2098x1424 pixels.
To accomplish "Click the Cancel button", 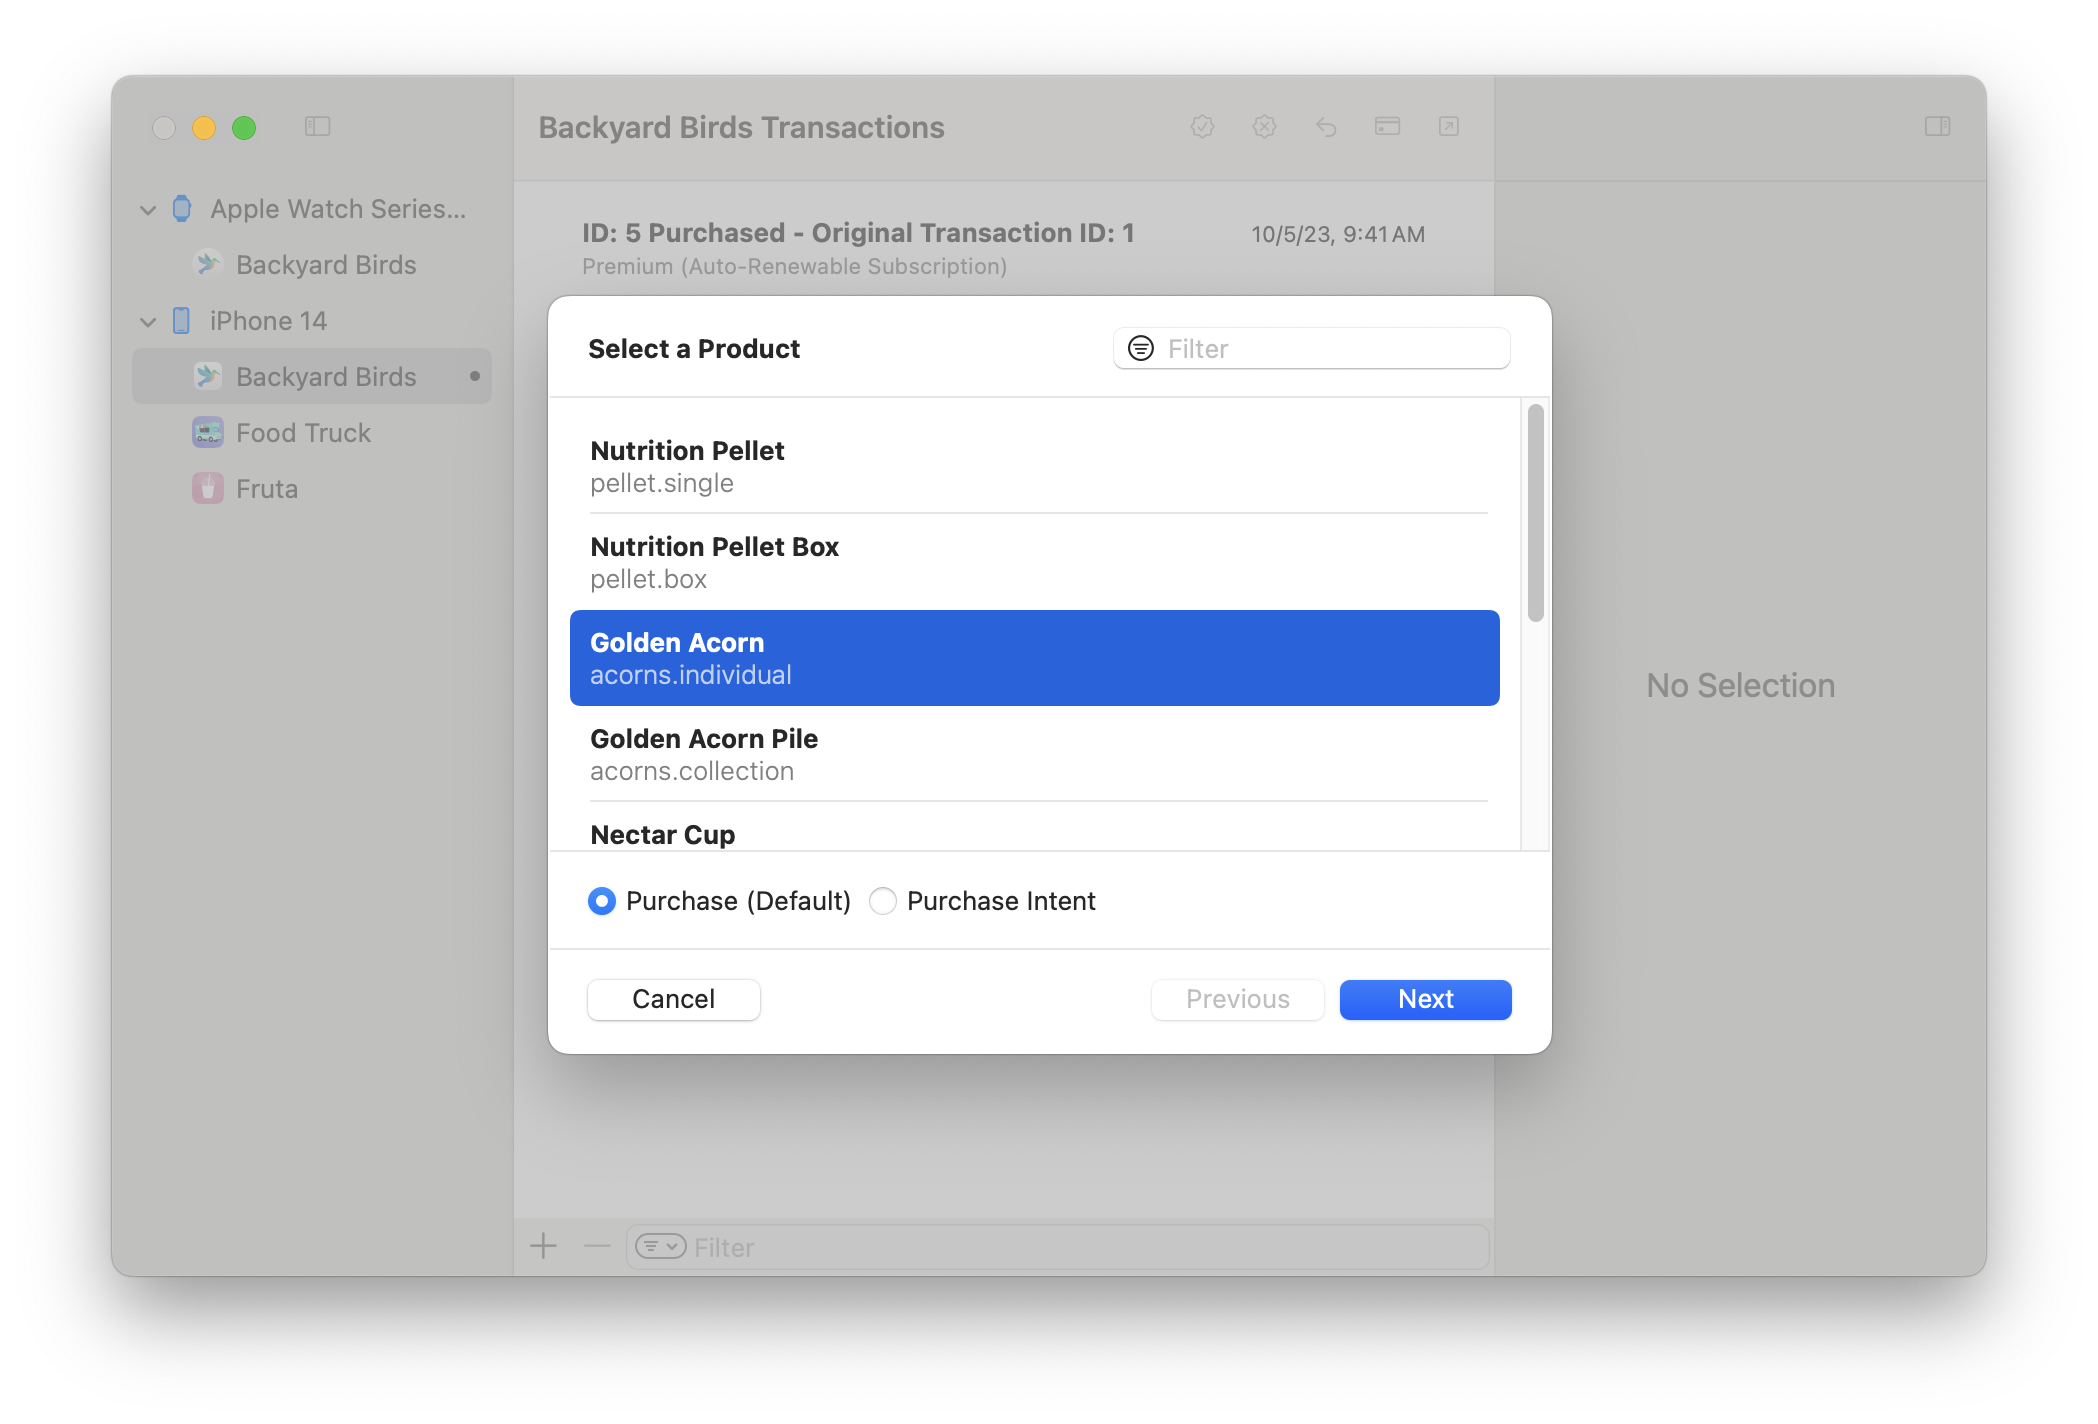I will (673, 999).
